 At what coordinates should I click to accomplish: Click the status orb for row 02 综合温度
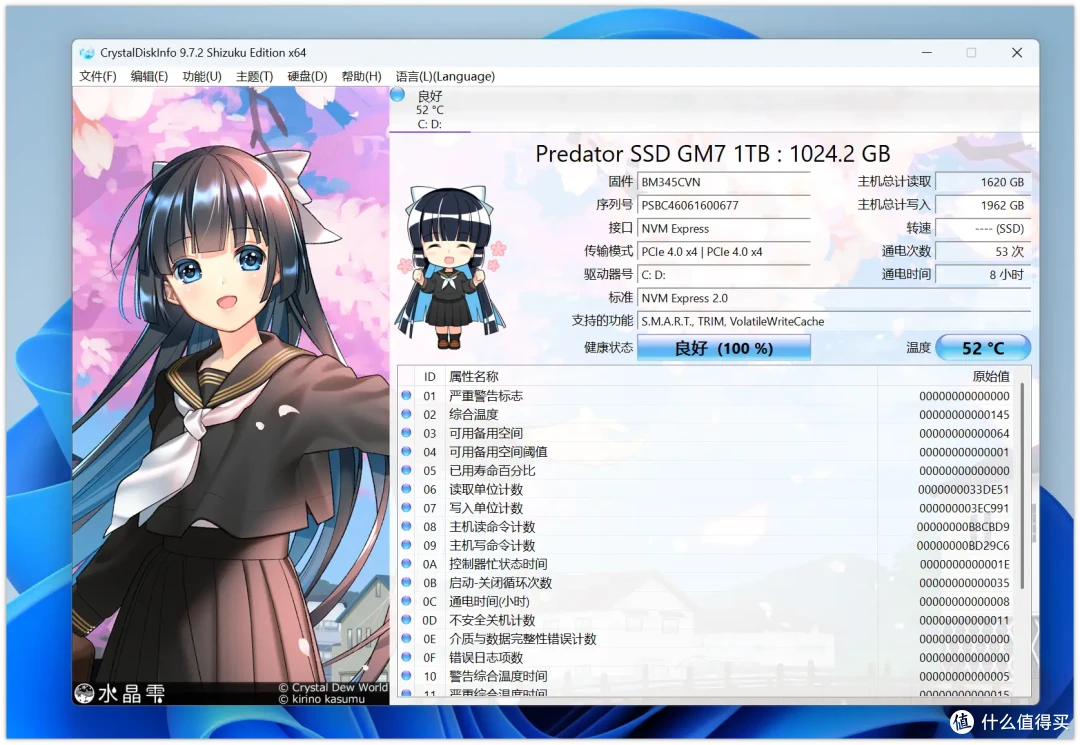(406, 414)
